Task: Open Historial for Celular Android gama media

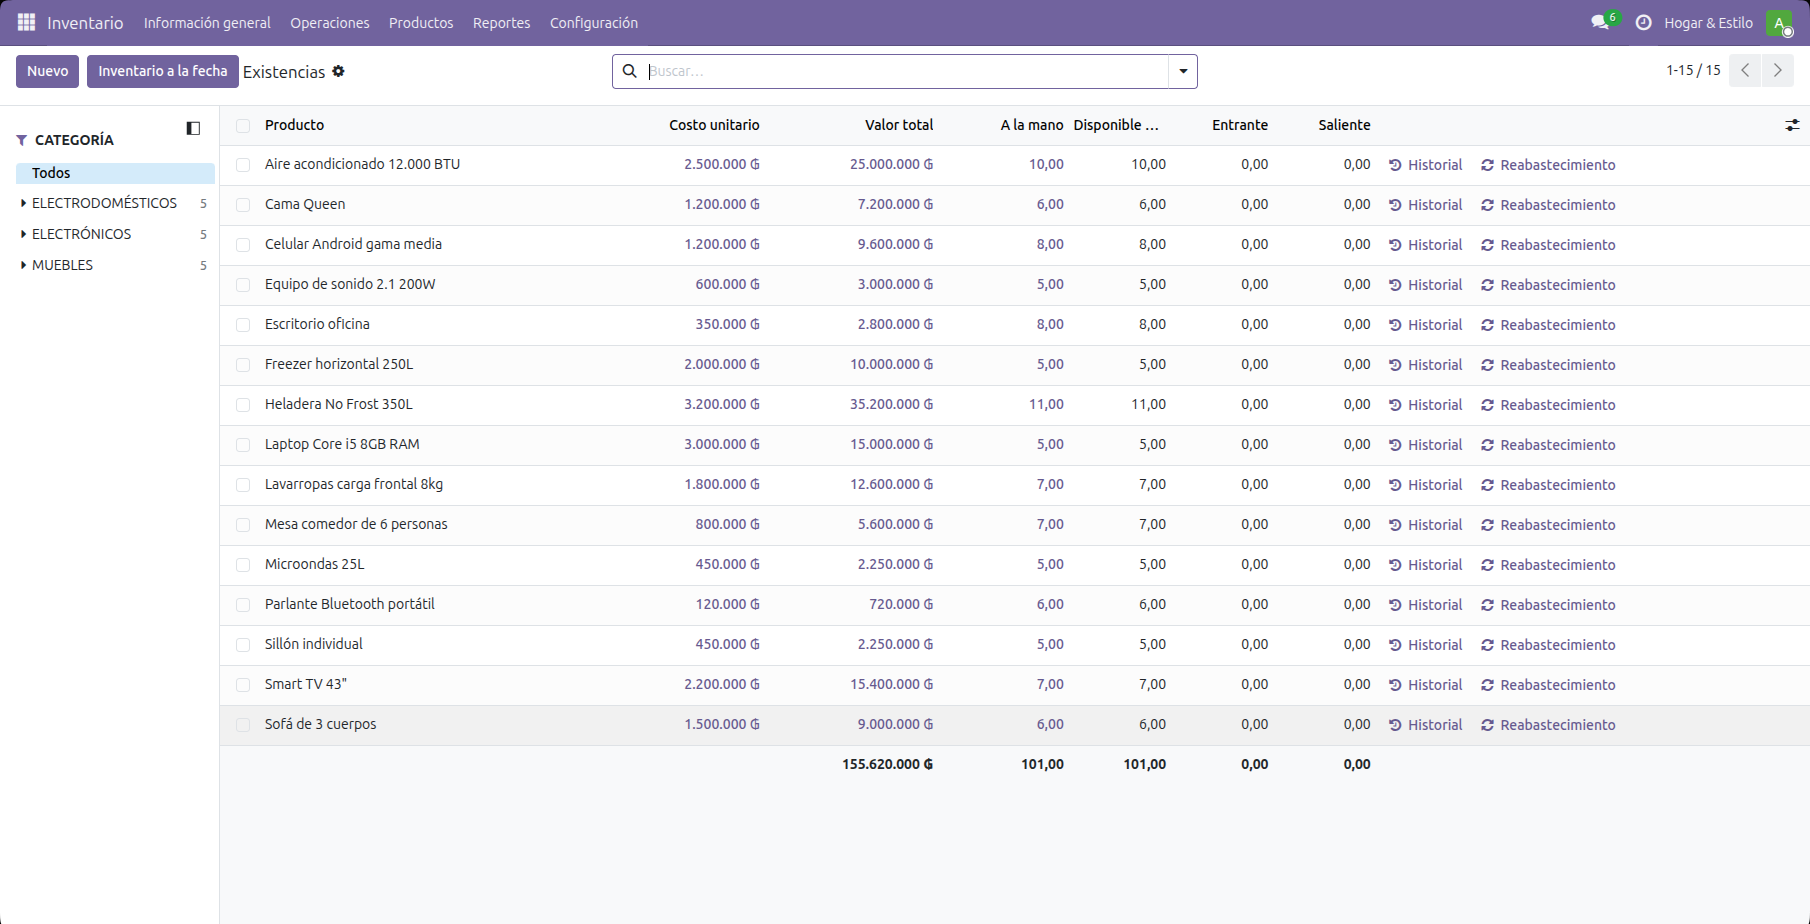Action: click(1425, 245)
